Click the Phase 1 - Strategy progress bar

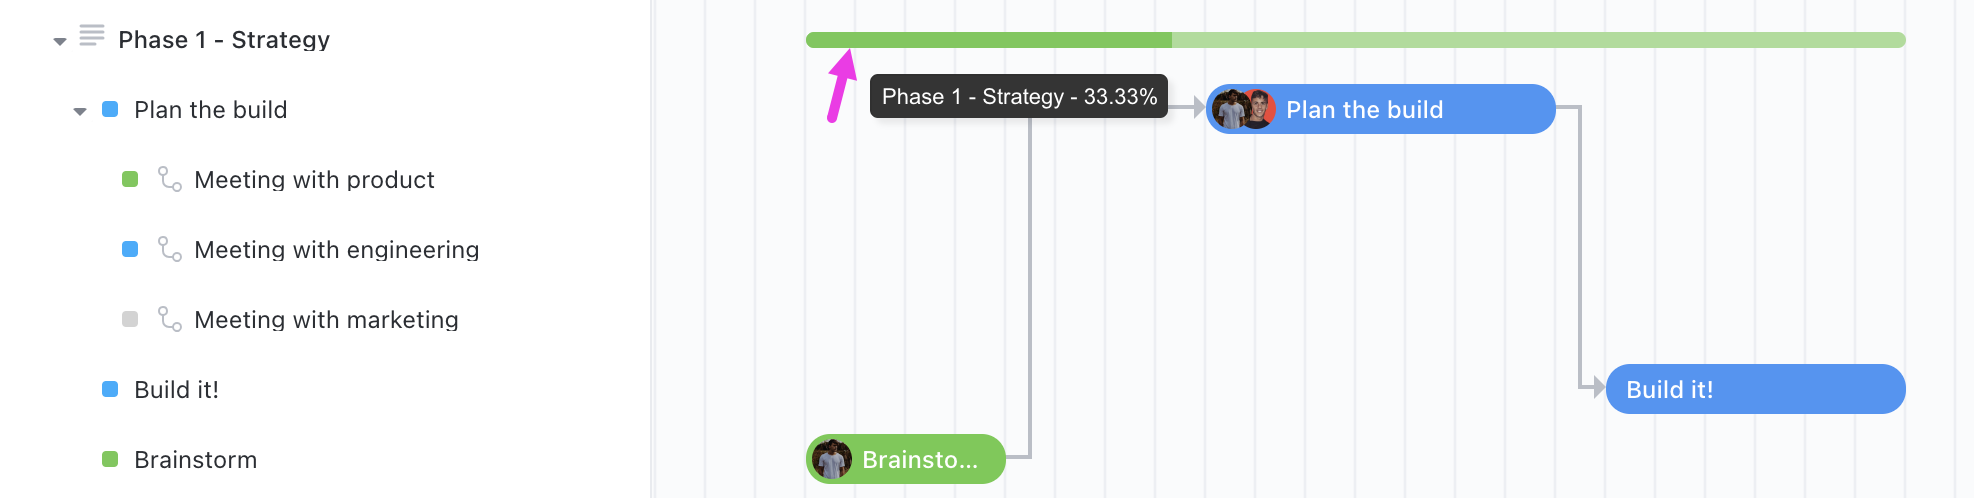[1355, 40]
